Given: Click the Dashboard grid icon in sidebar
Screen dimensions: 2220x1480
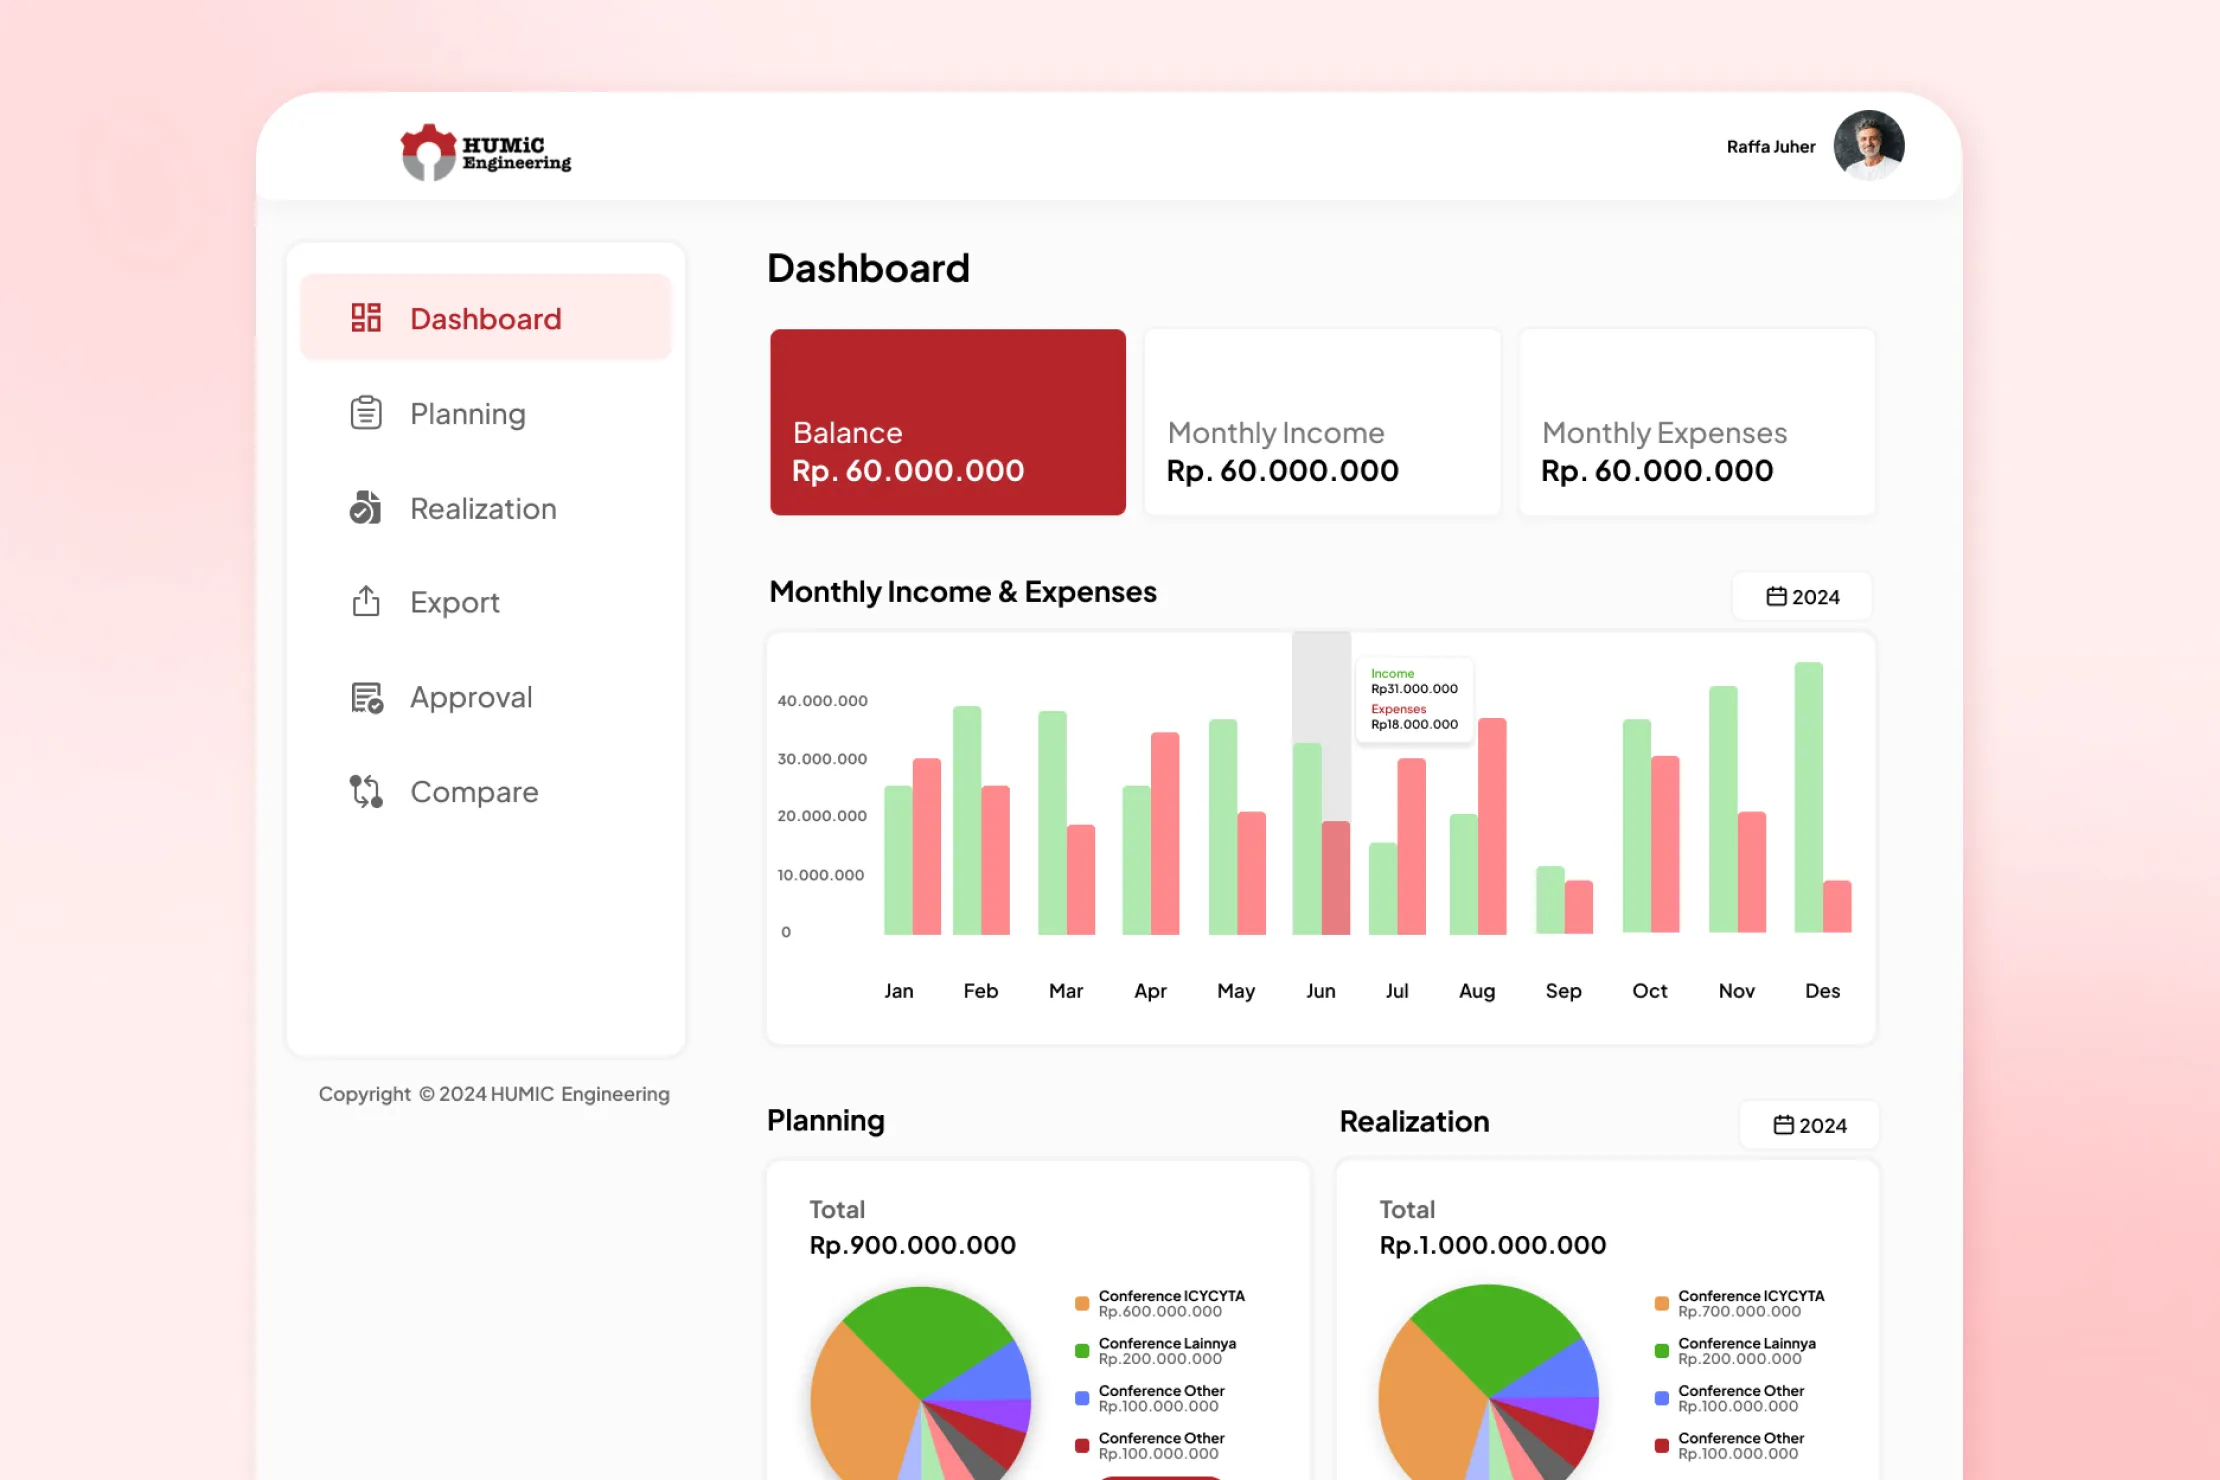Looking at the screenshot, I should pyautogui.click(x=366, y=318).
